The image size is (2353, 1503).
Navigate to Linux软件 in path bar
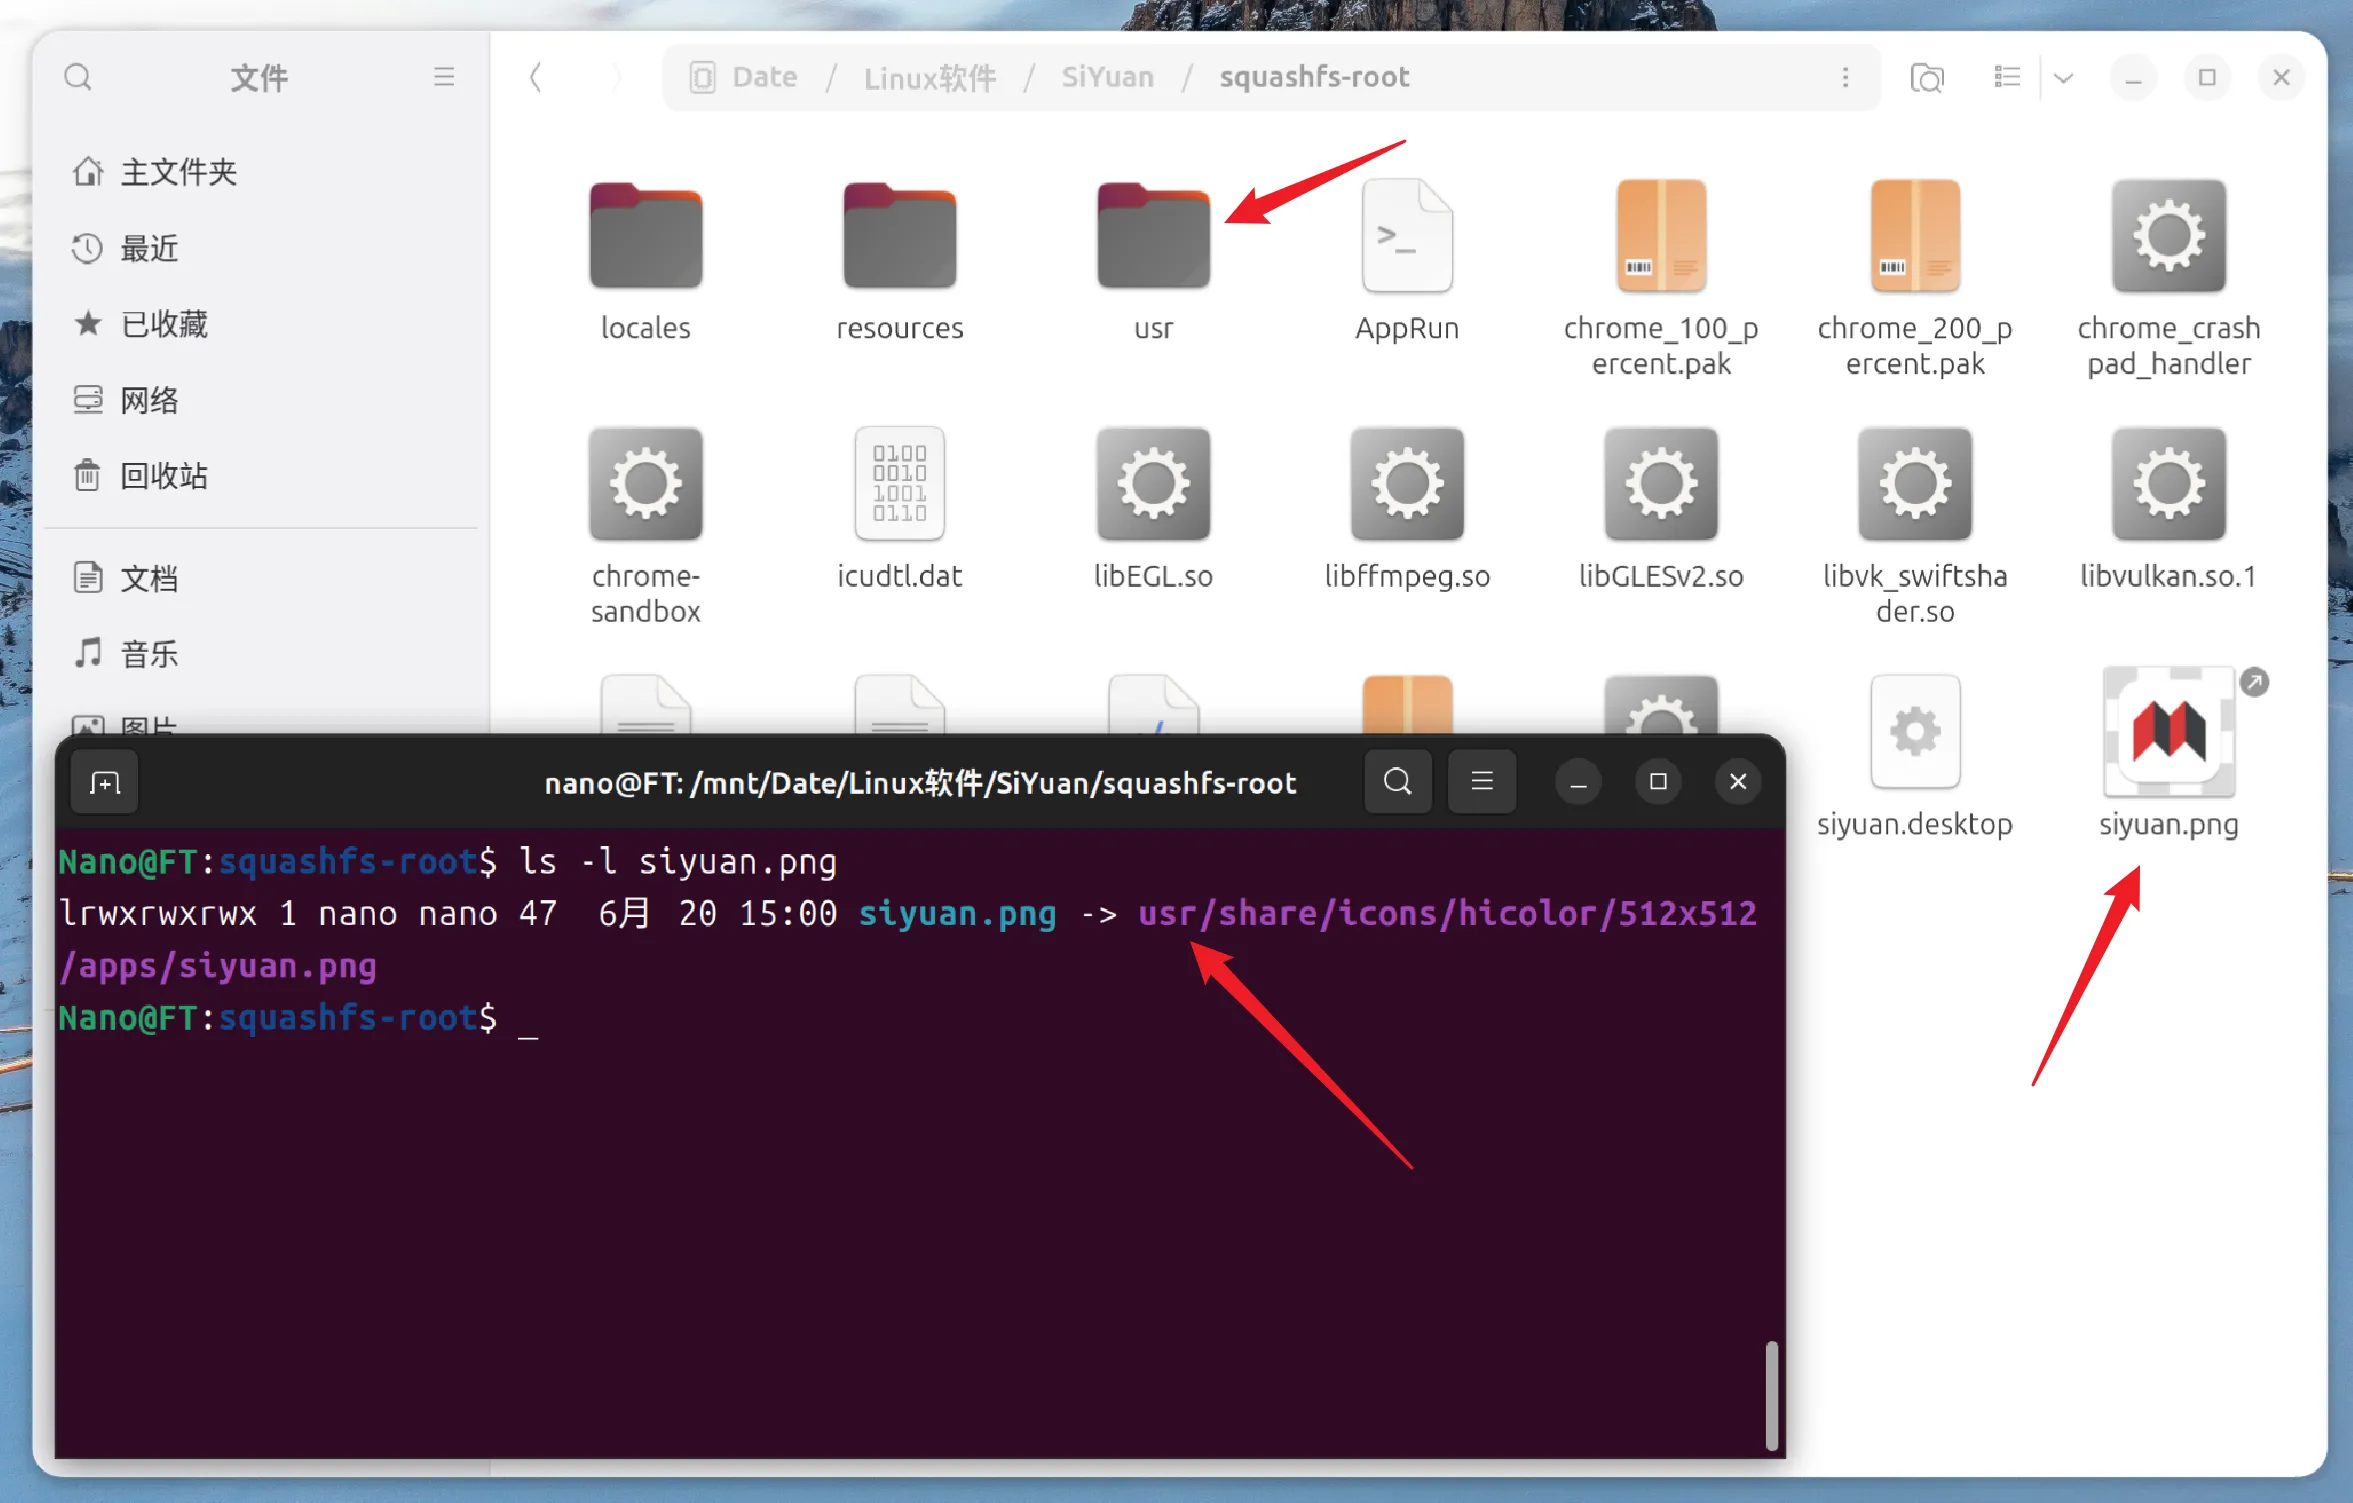click(930, 77)
